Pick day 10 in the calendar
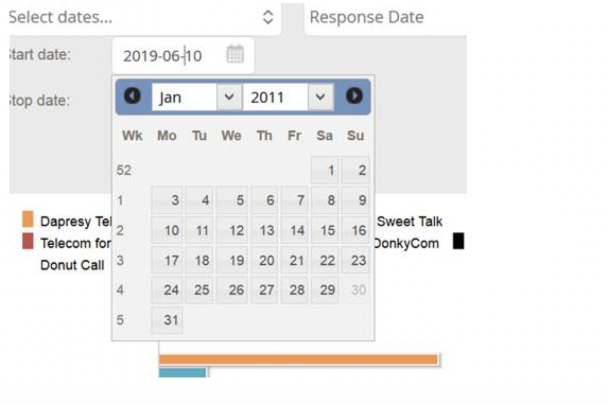The width and height of the screenshot is (608, 404). click(167, 230)
